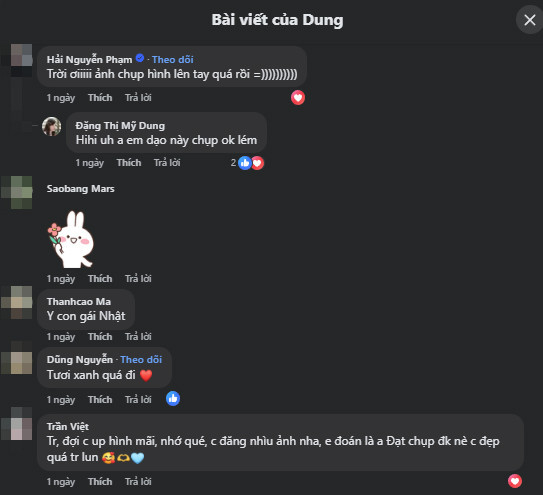
Task: Open thumbs-up reaction on Dũng Nguyễn's comment
Action: coord(173,399)
